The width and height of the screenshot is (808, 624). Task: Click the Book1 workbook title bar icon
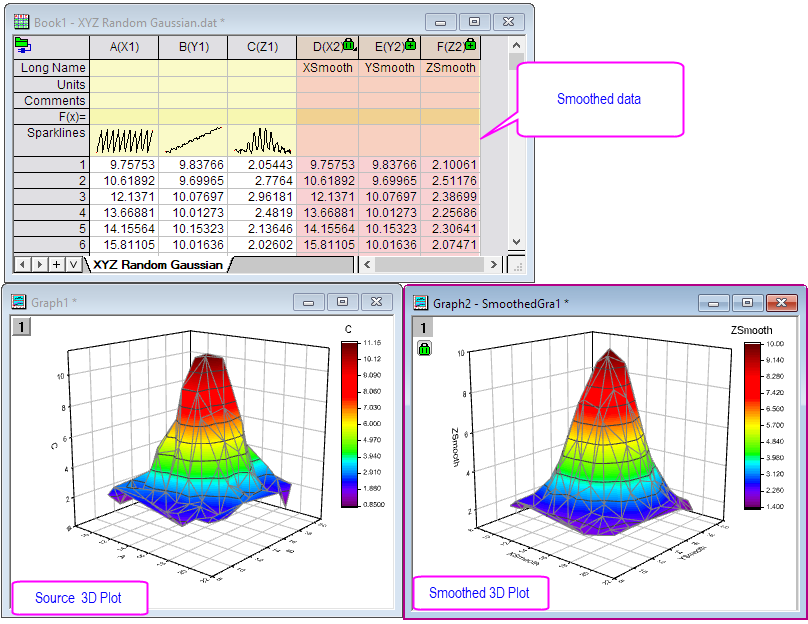click(19, 21)
